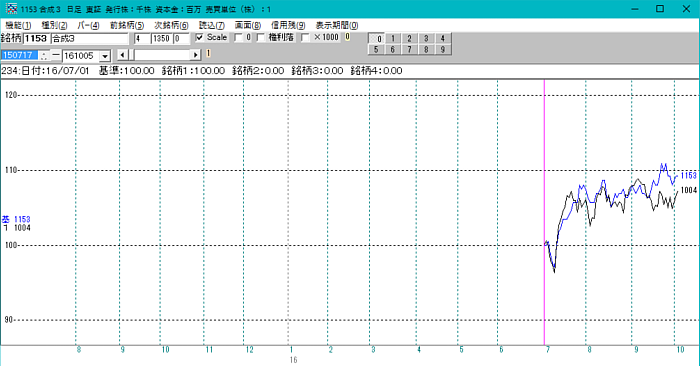Click number pad button 3
Viewport: 700px width, 366px height.
[x=426, y=38]
